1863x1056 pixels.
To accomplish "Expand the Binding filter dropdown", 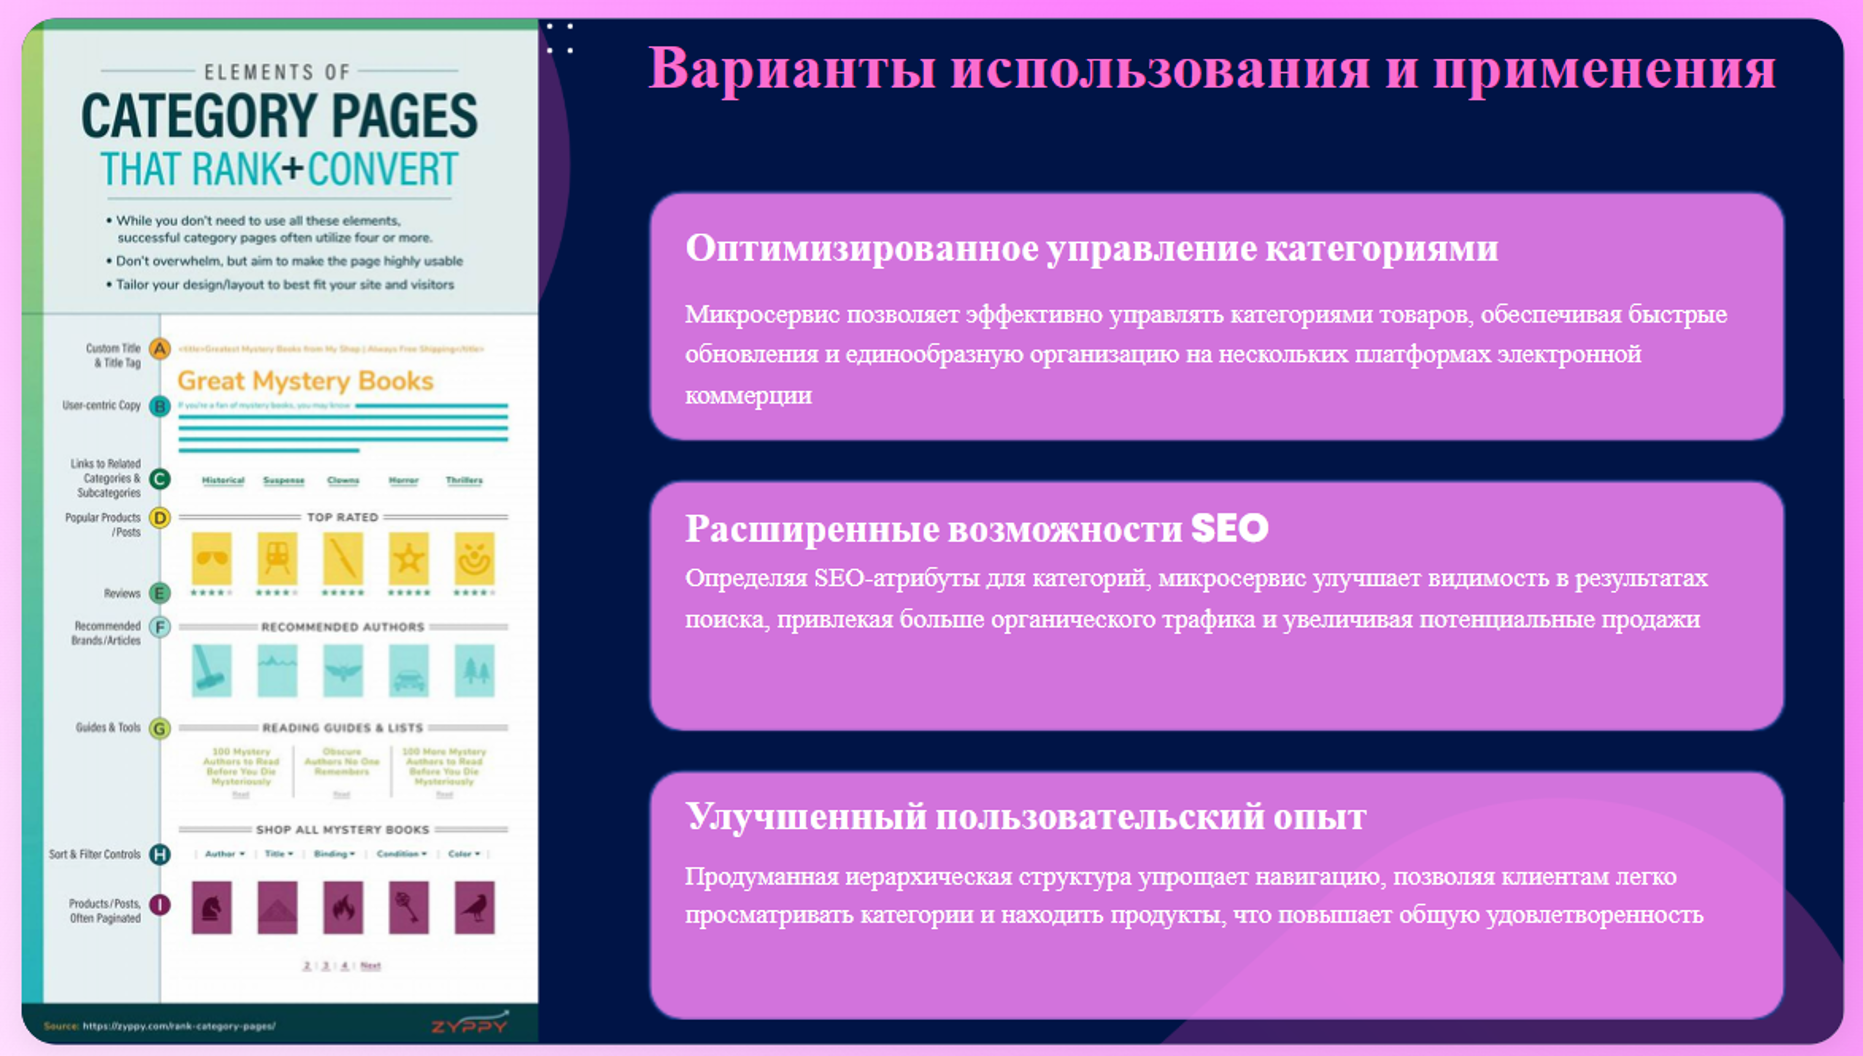I will point(334,854).
